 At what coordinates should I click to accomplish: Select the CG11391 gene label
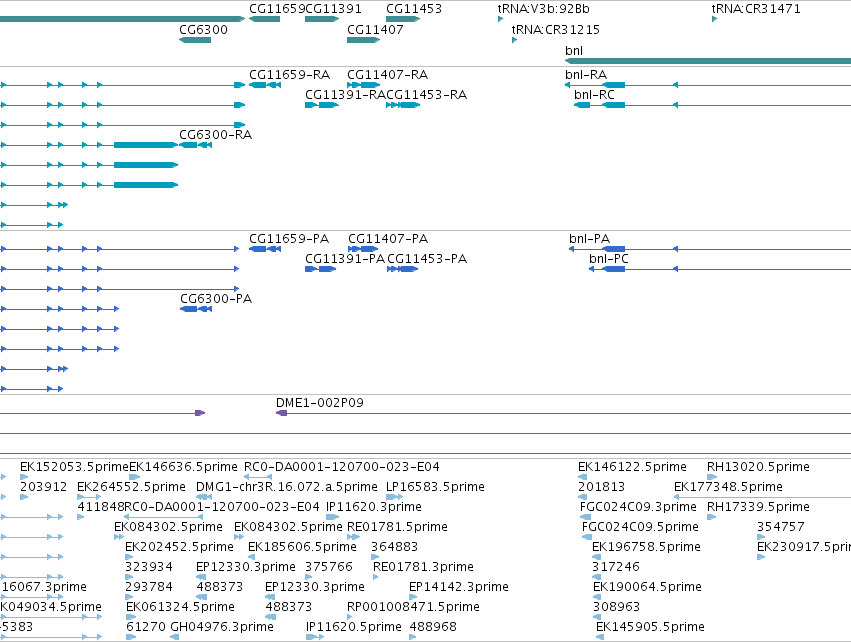pos(333,9)
